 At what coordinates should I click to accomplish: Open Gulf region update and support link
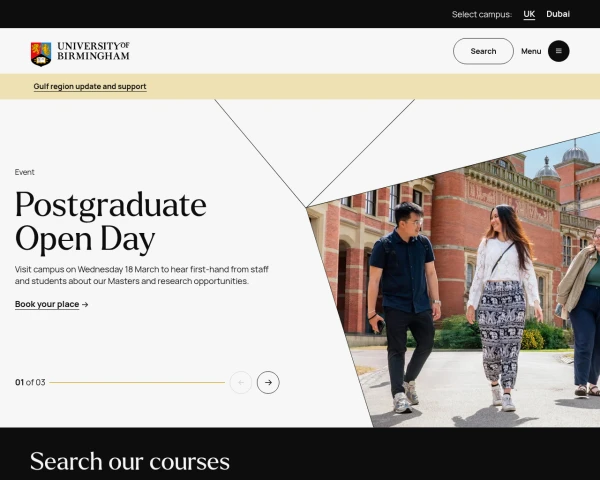(90, 87)
